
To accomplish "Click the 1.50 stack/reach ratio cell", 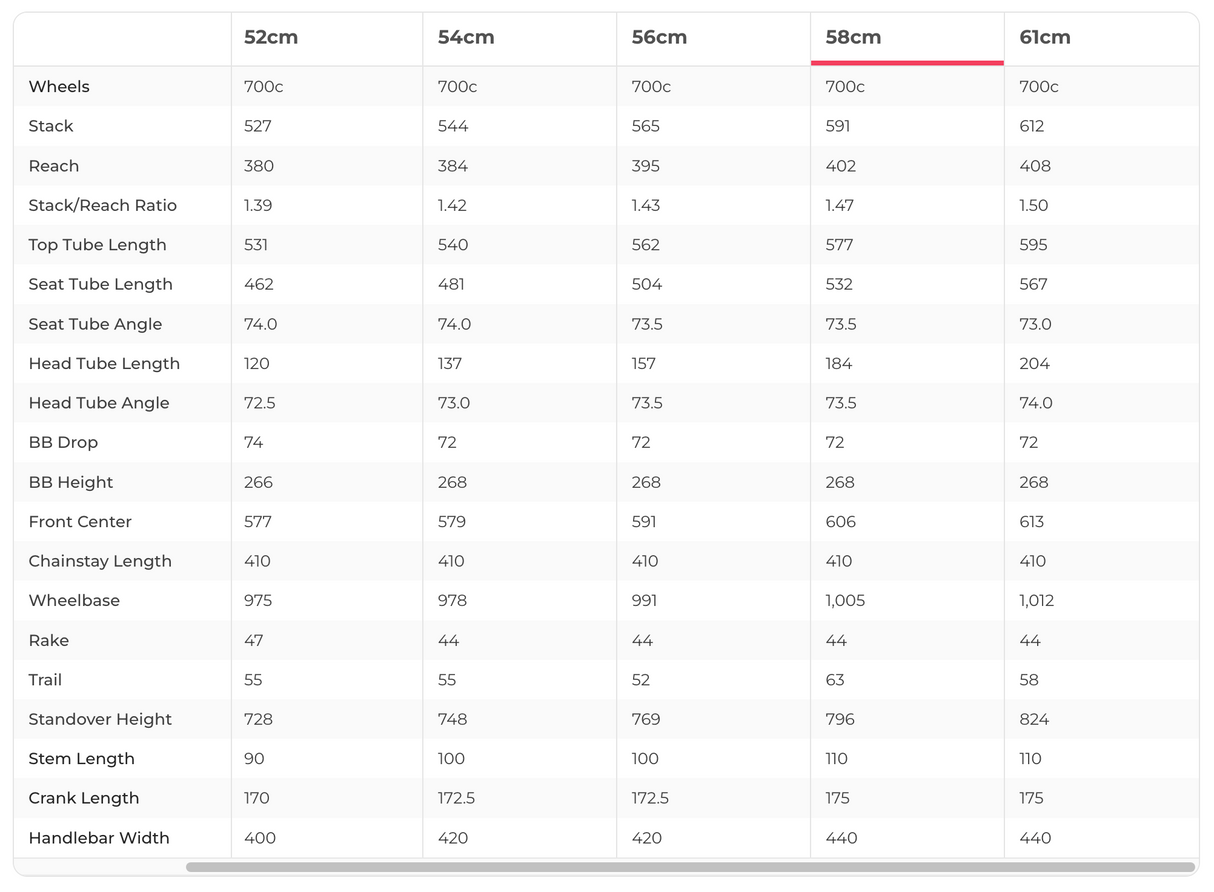I will point(1034,205).
